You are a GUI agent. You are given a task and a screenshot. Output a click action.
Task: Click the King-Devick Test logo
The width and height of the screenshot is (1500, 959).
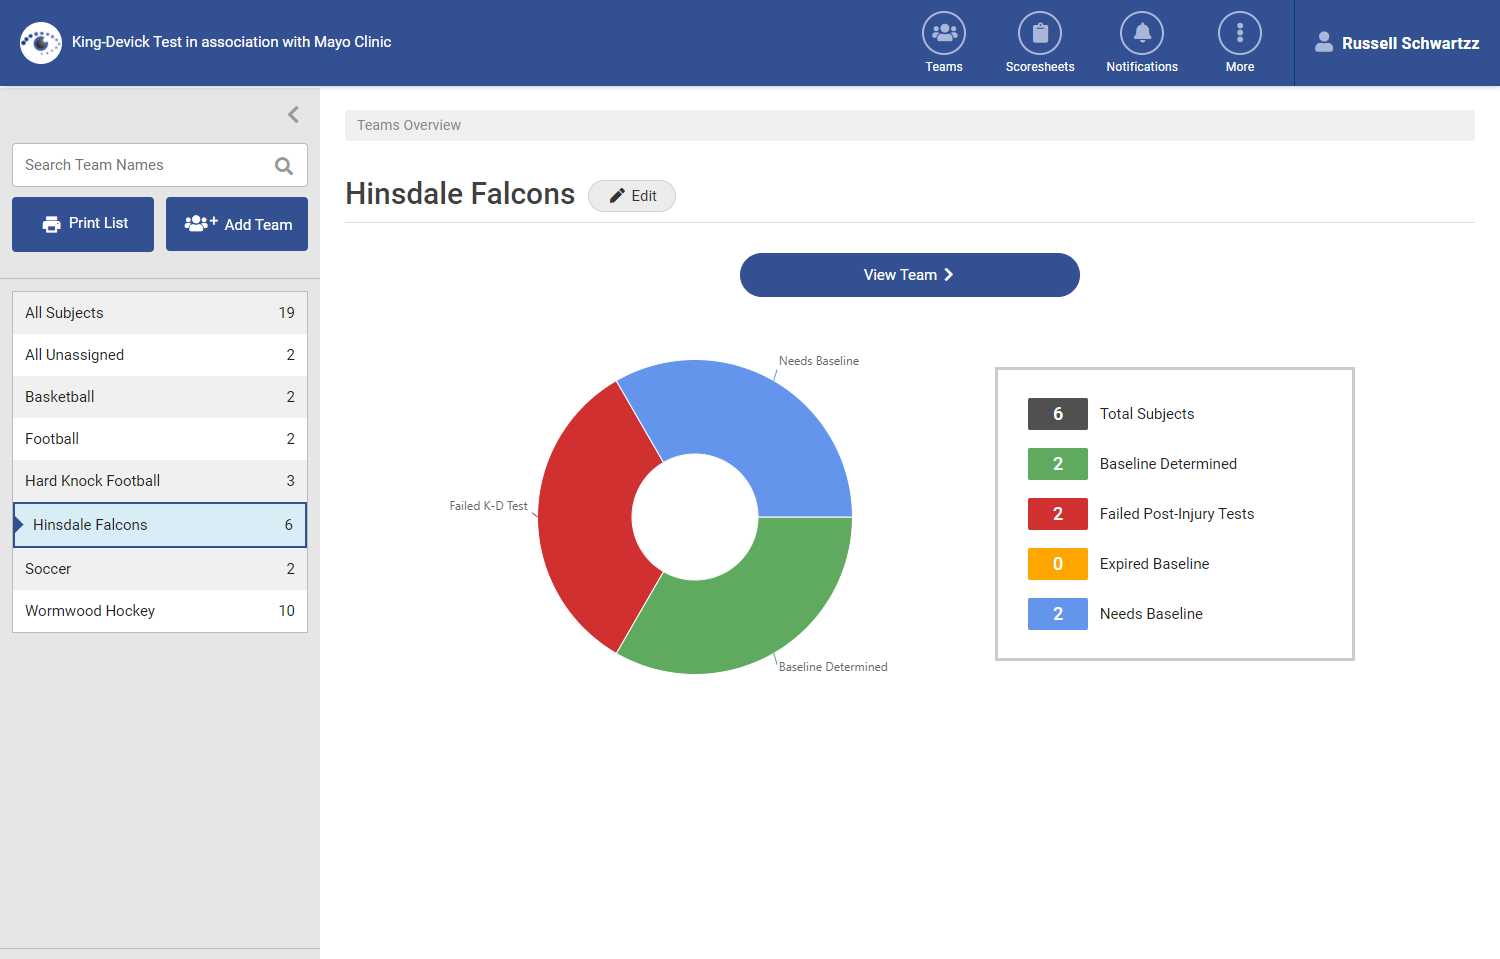pyautogui.click(x=40, y=42)
